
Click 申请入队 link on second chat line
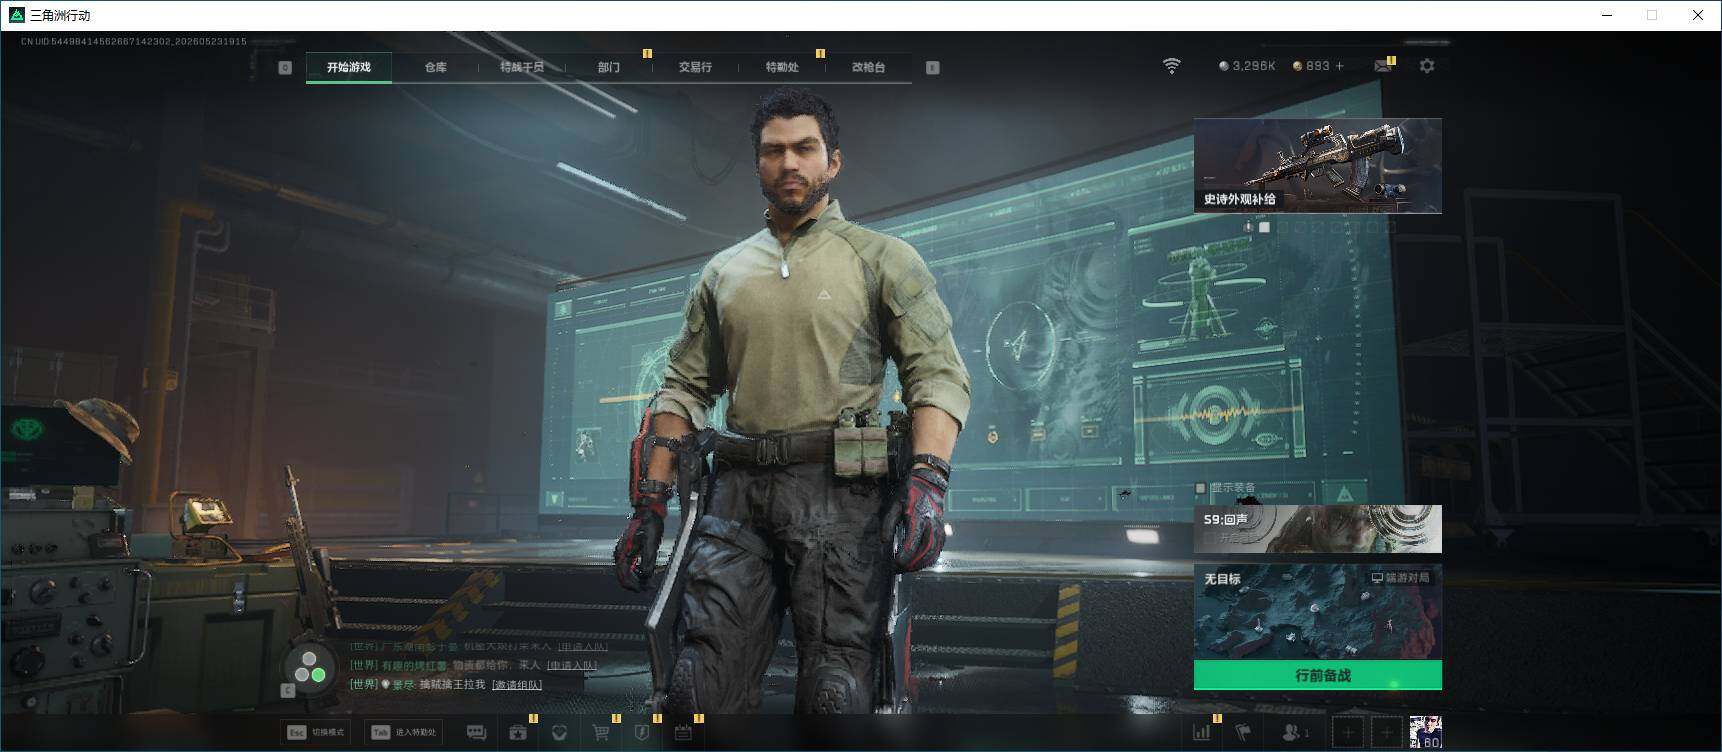572,665
